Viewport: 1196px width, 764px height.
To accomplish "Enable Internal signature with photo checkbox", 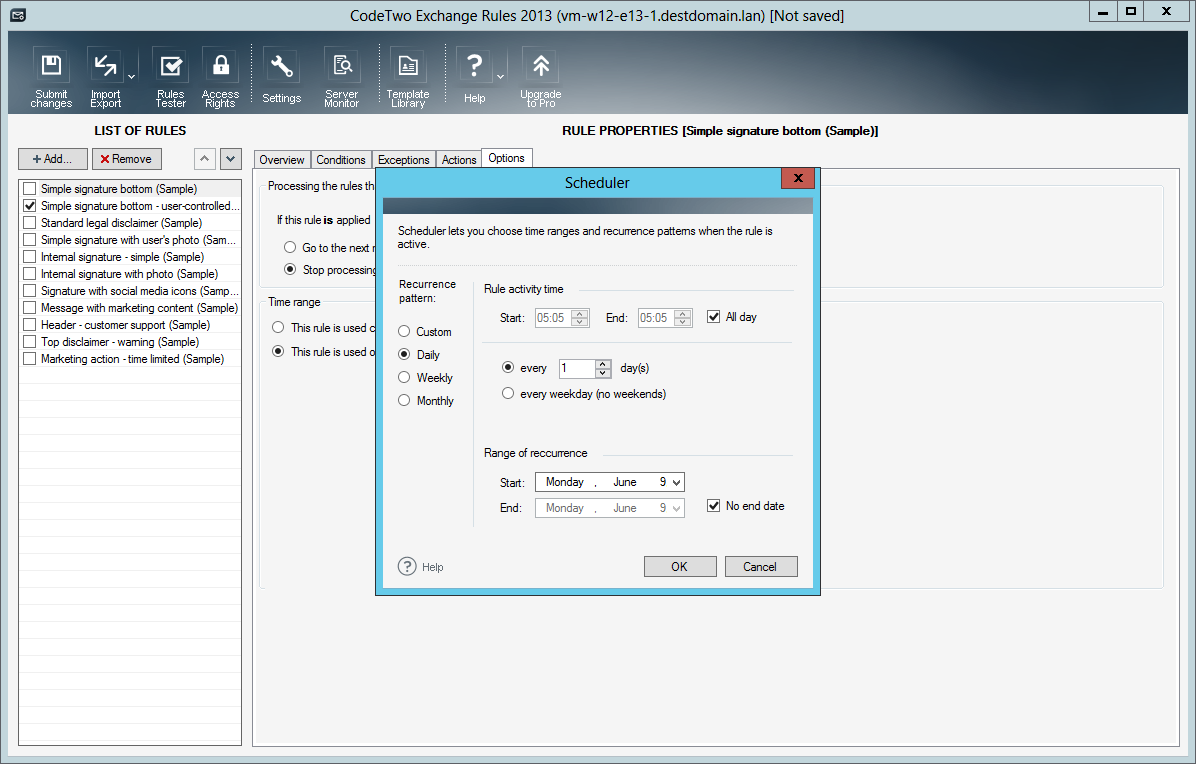I will [x=30, y=274].
